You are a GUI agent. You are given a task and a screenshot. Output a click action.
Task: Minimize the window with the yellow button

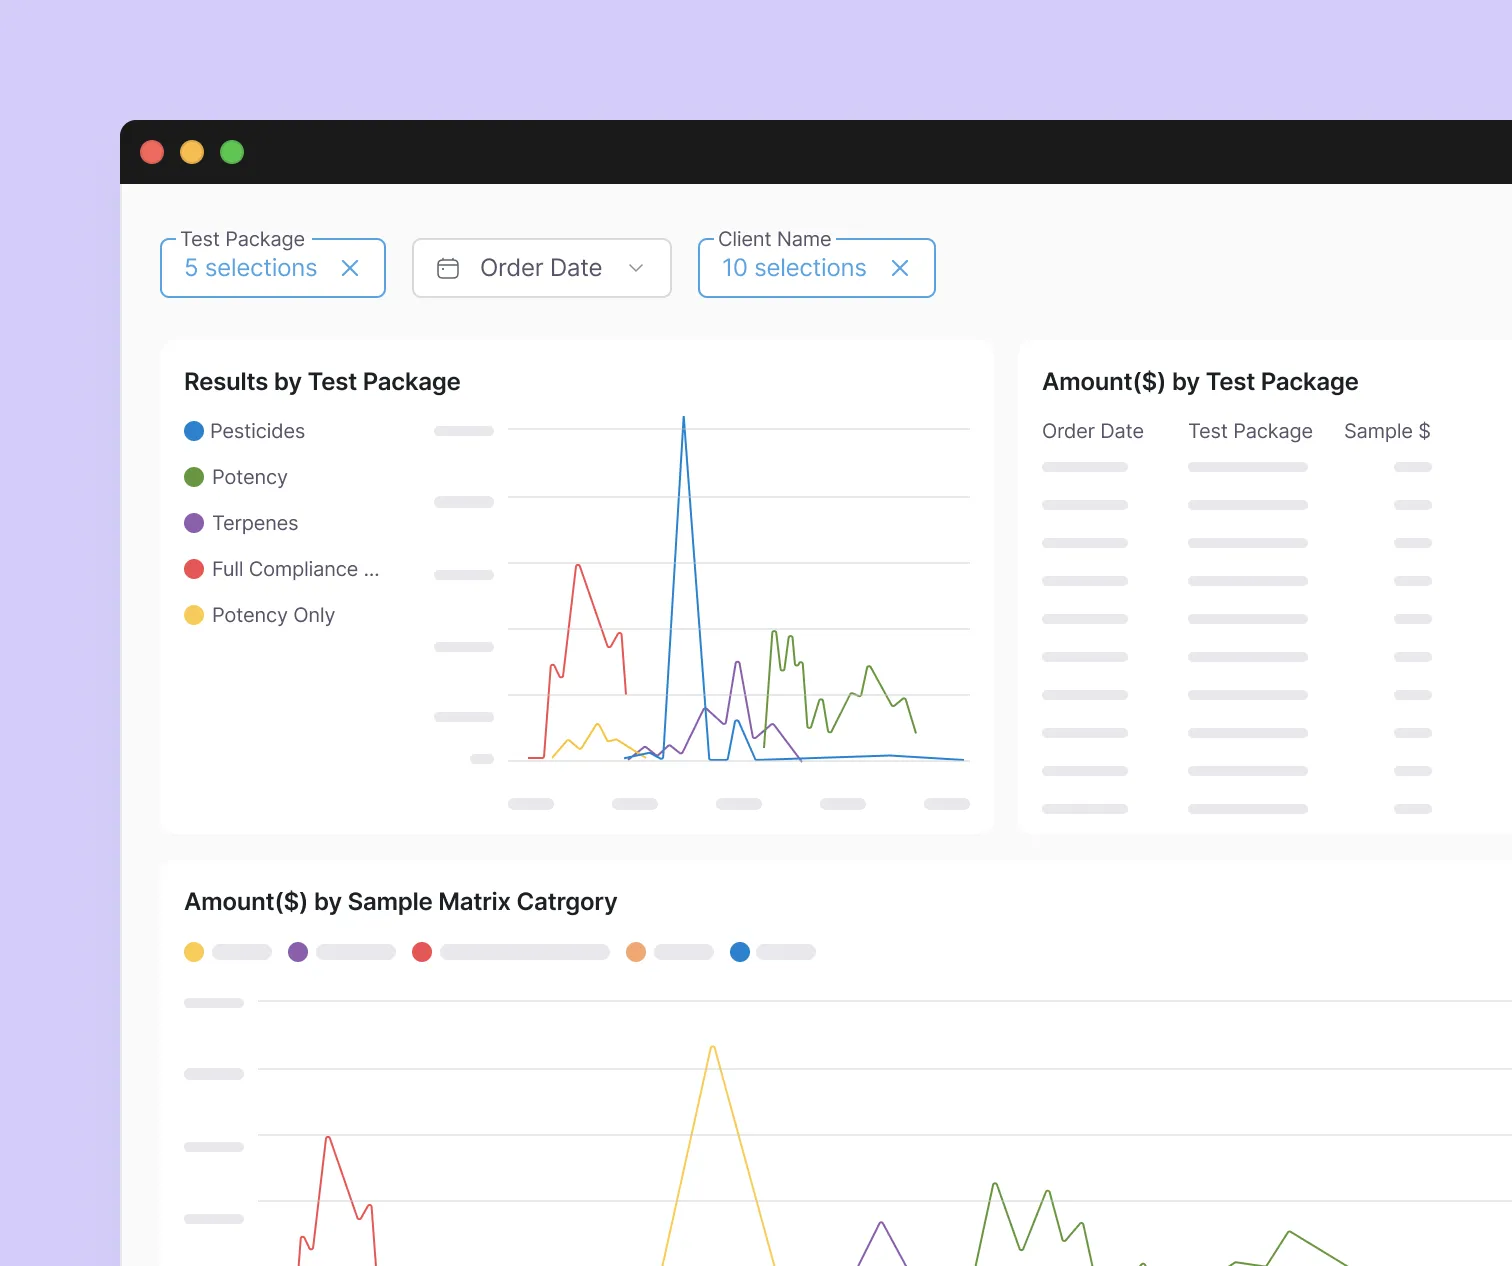point(192,152)
